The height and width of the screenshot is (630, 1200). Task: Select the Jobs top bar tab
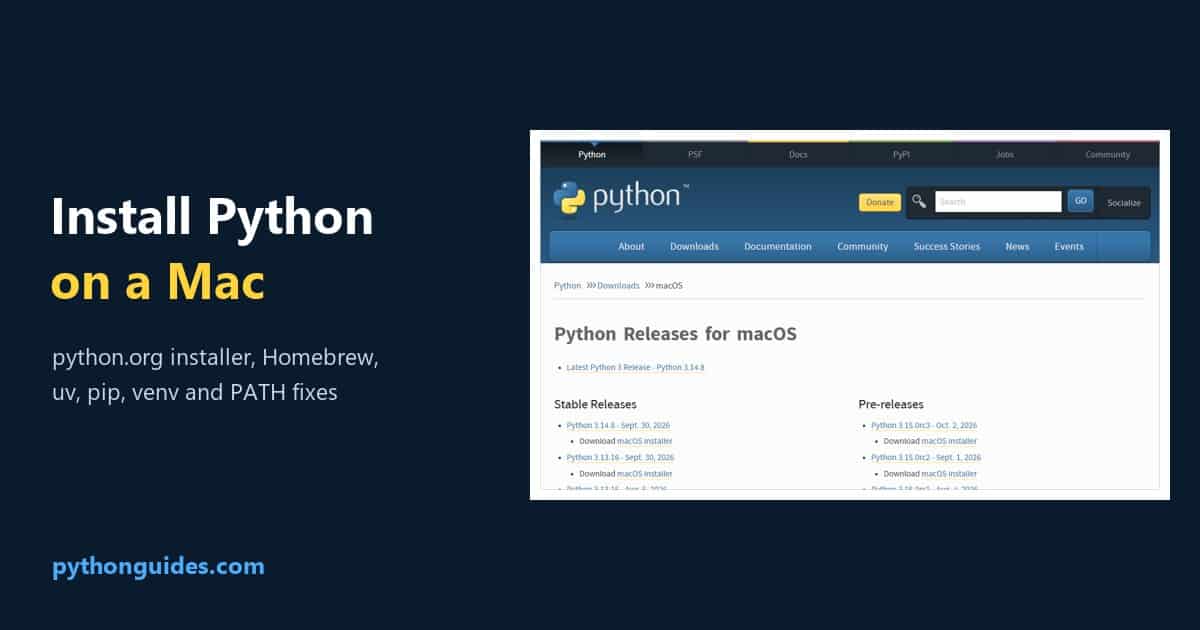click(x=1005, y=155)
